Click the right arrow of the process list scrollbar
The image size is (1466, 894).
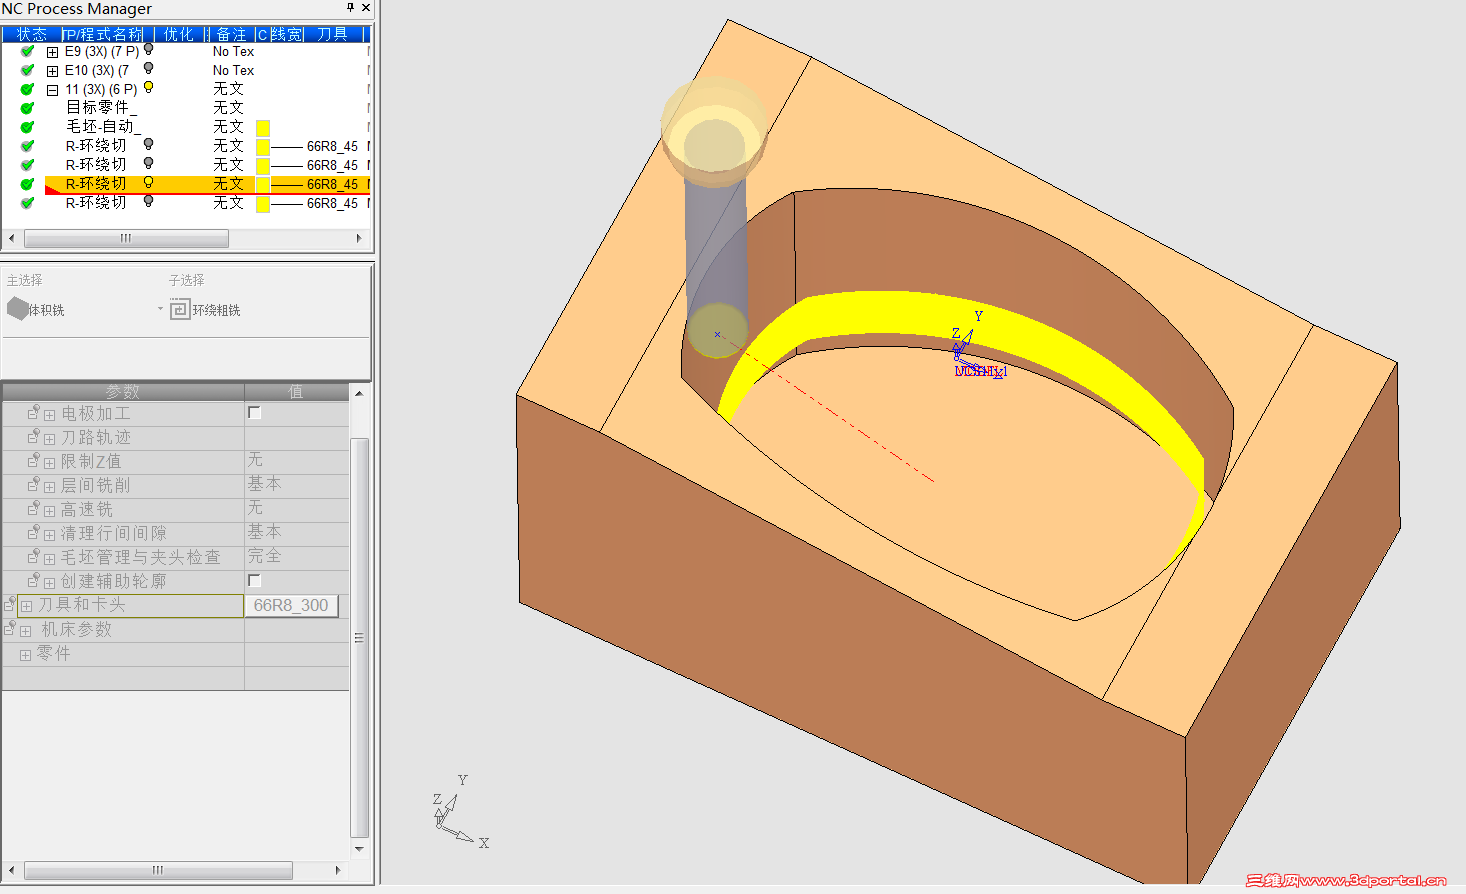click(x=359, y=238)
